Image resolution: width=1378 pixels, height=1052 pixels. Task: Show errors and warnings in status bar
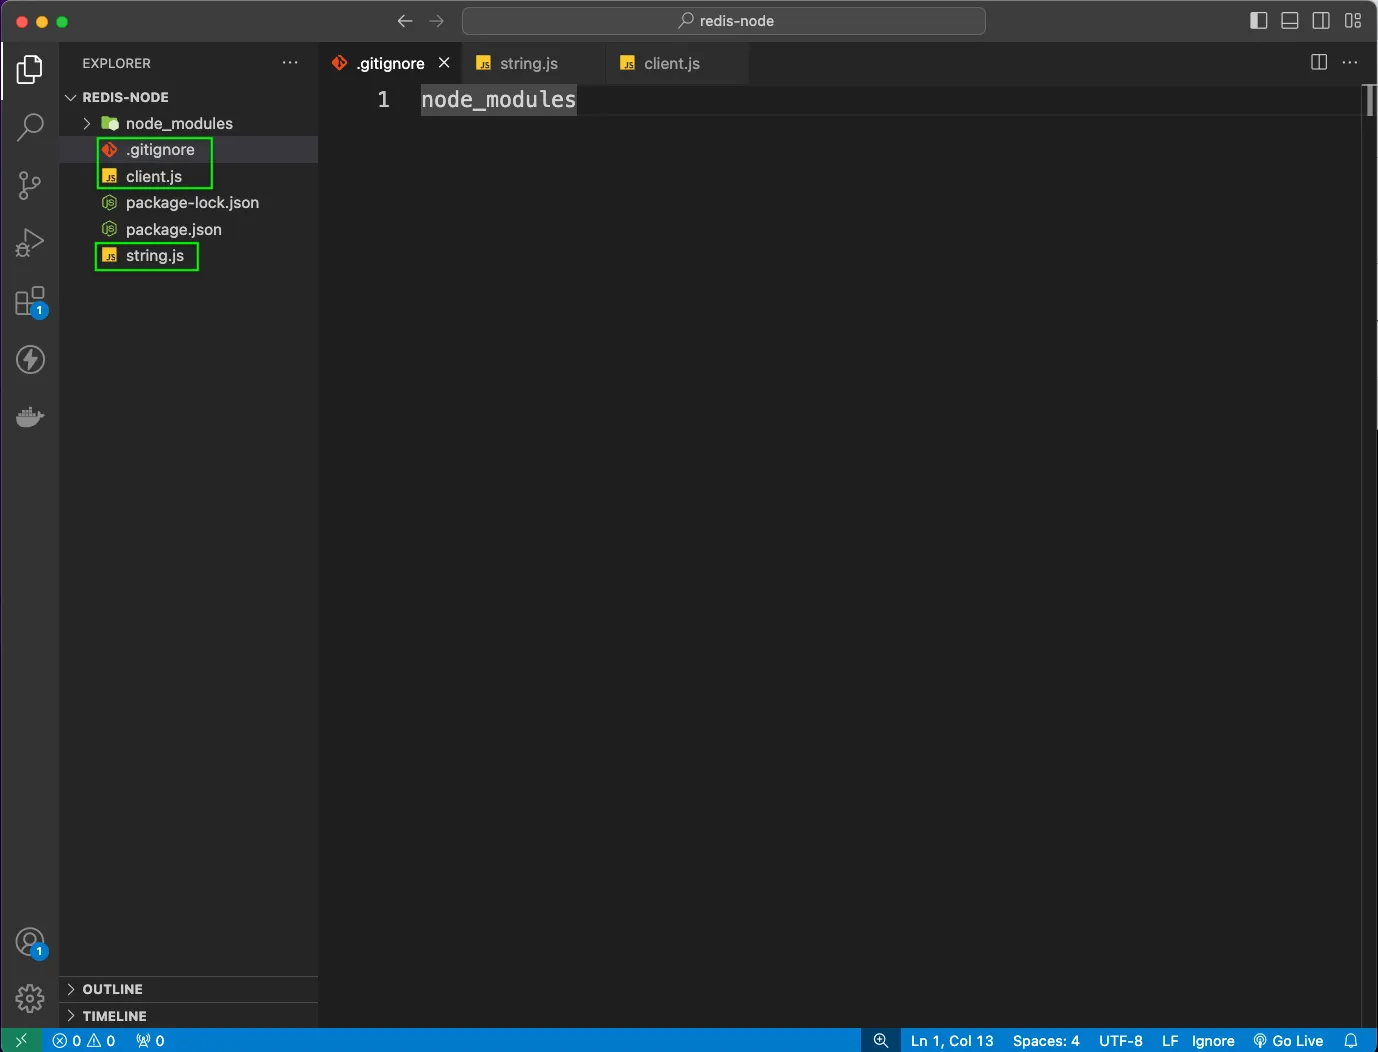click(x=84, y=1040)
